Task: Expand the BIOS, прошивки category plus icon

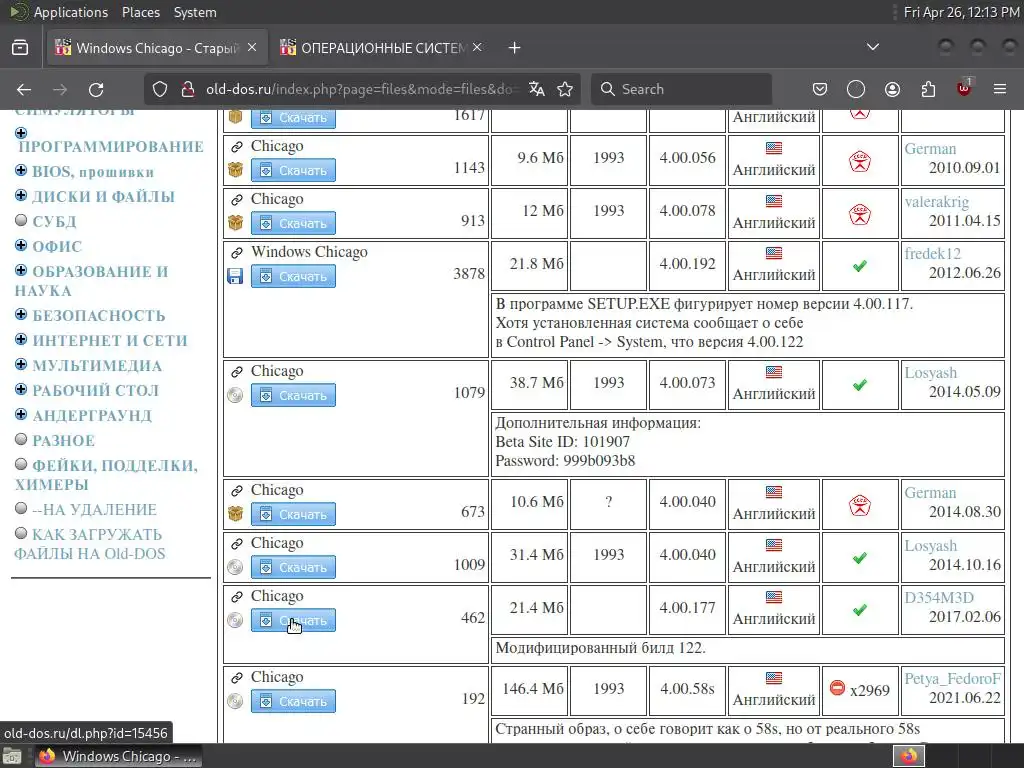Action: (21, 170)
